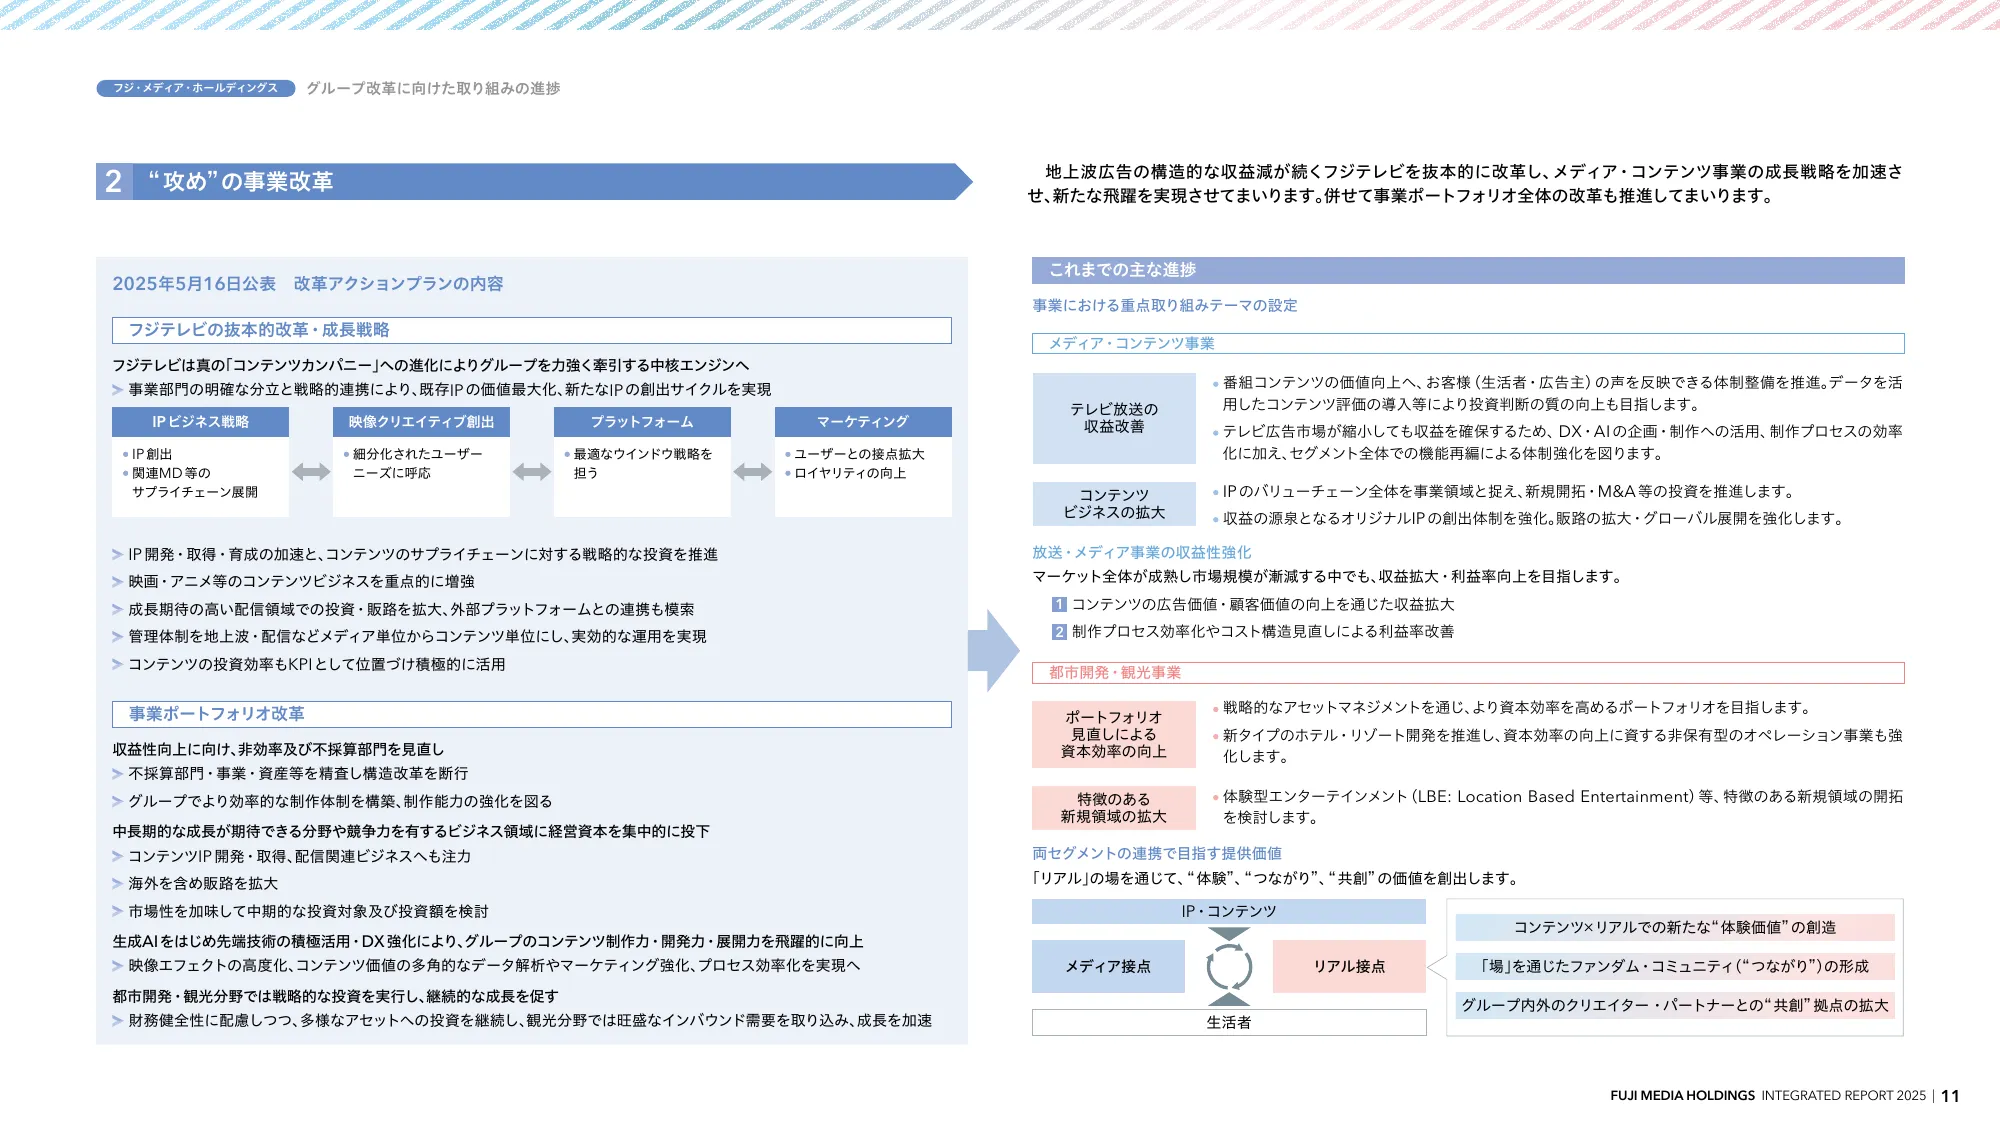
Task: Click the グループ内外のクリエイター・パートナーとの“共創”拠点の拡大 bar
Action: tap(1675, 1006)
